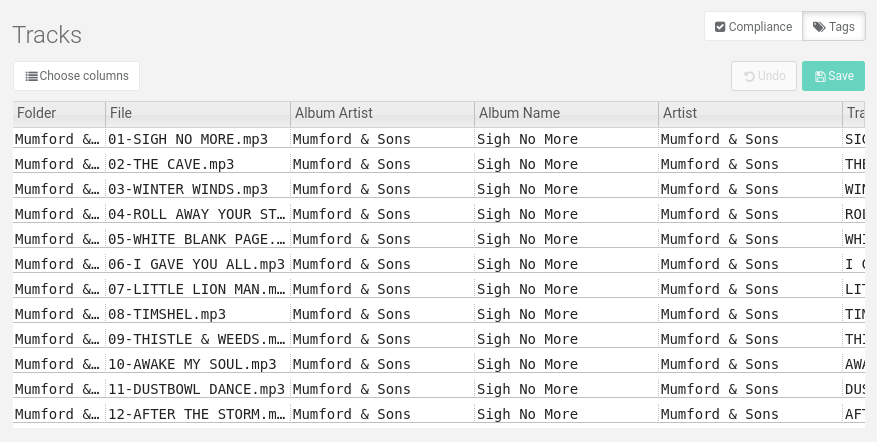Click the Choose columns list icon
The image size is (877, 442).
pos(32,76)
